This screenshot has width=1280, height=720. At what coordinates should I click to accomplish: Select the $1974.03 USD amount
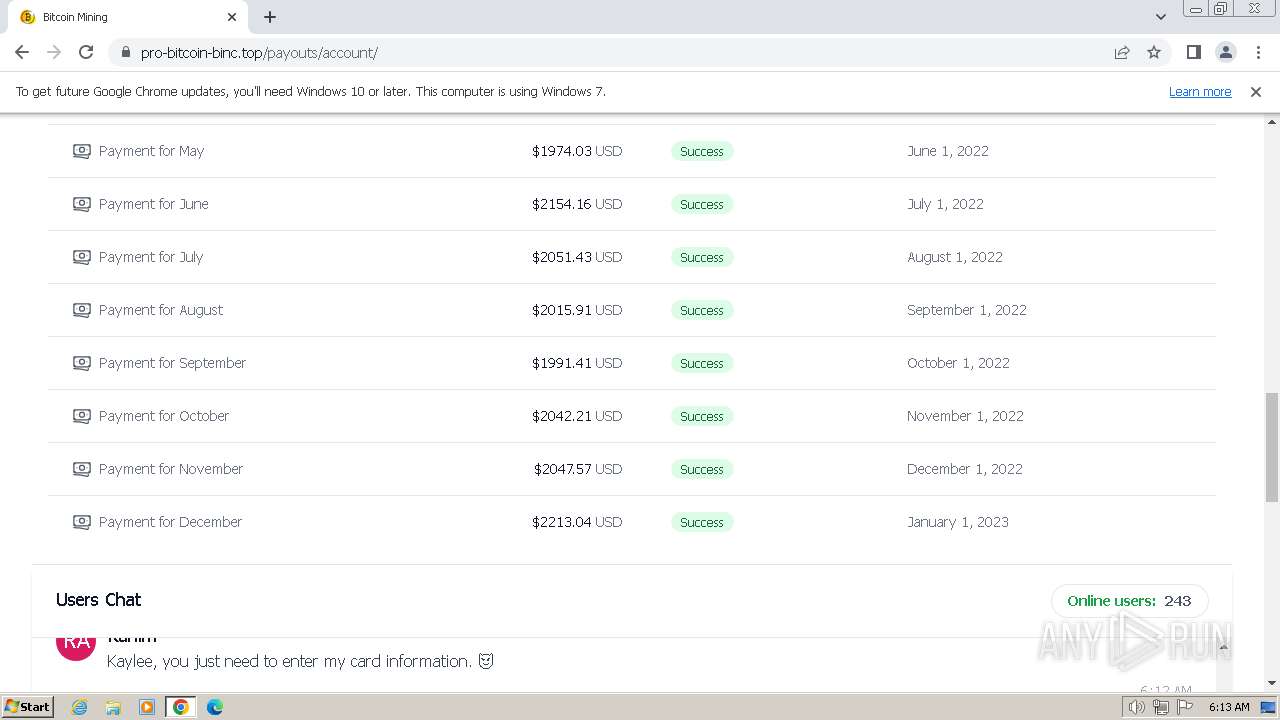(x=577, y=151)
